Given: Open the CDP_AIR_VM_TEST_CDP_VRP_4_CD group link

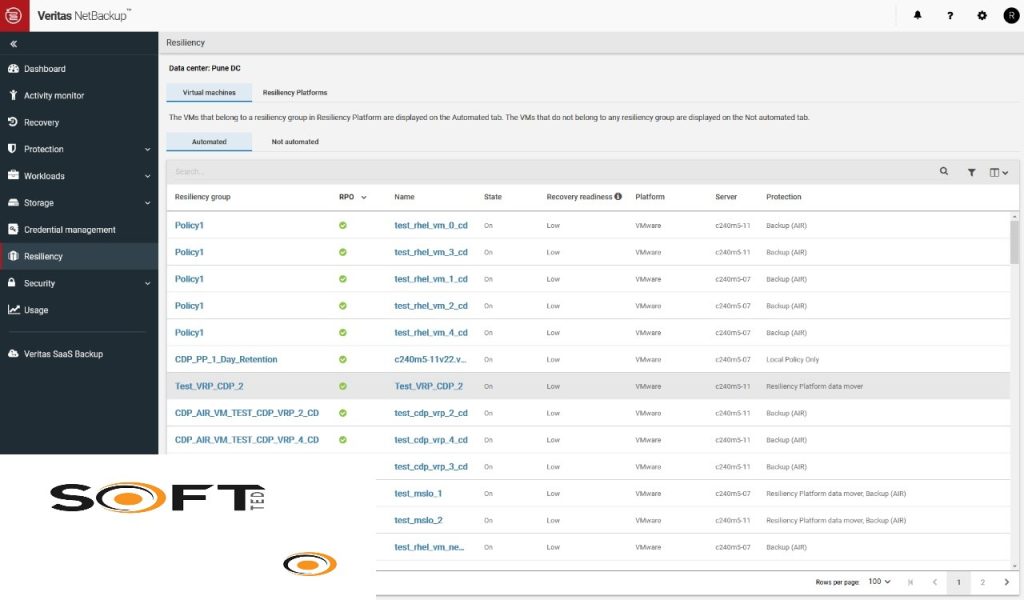Looking at the screenshot, I should tap(247, 439).
